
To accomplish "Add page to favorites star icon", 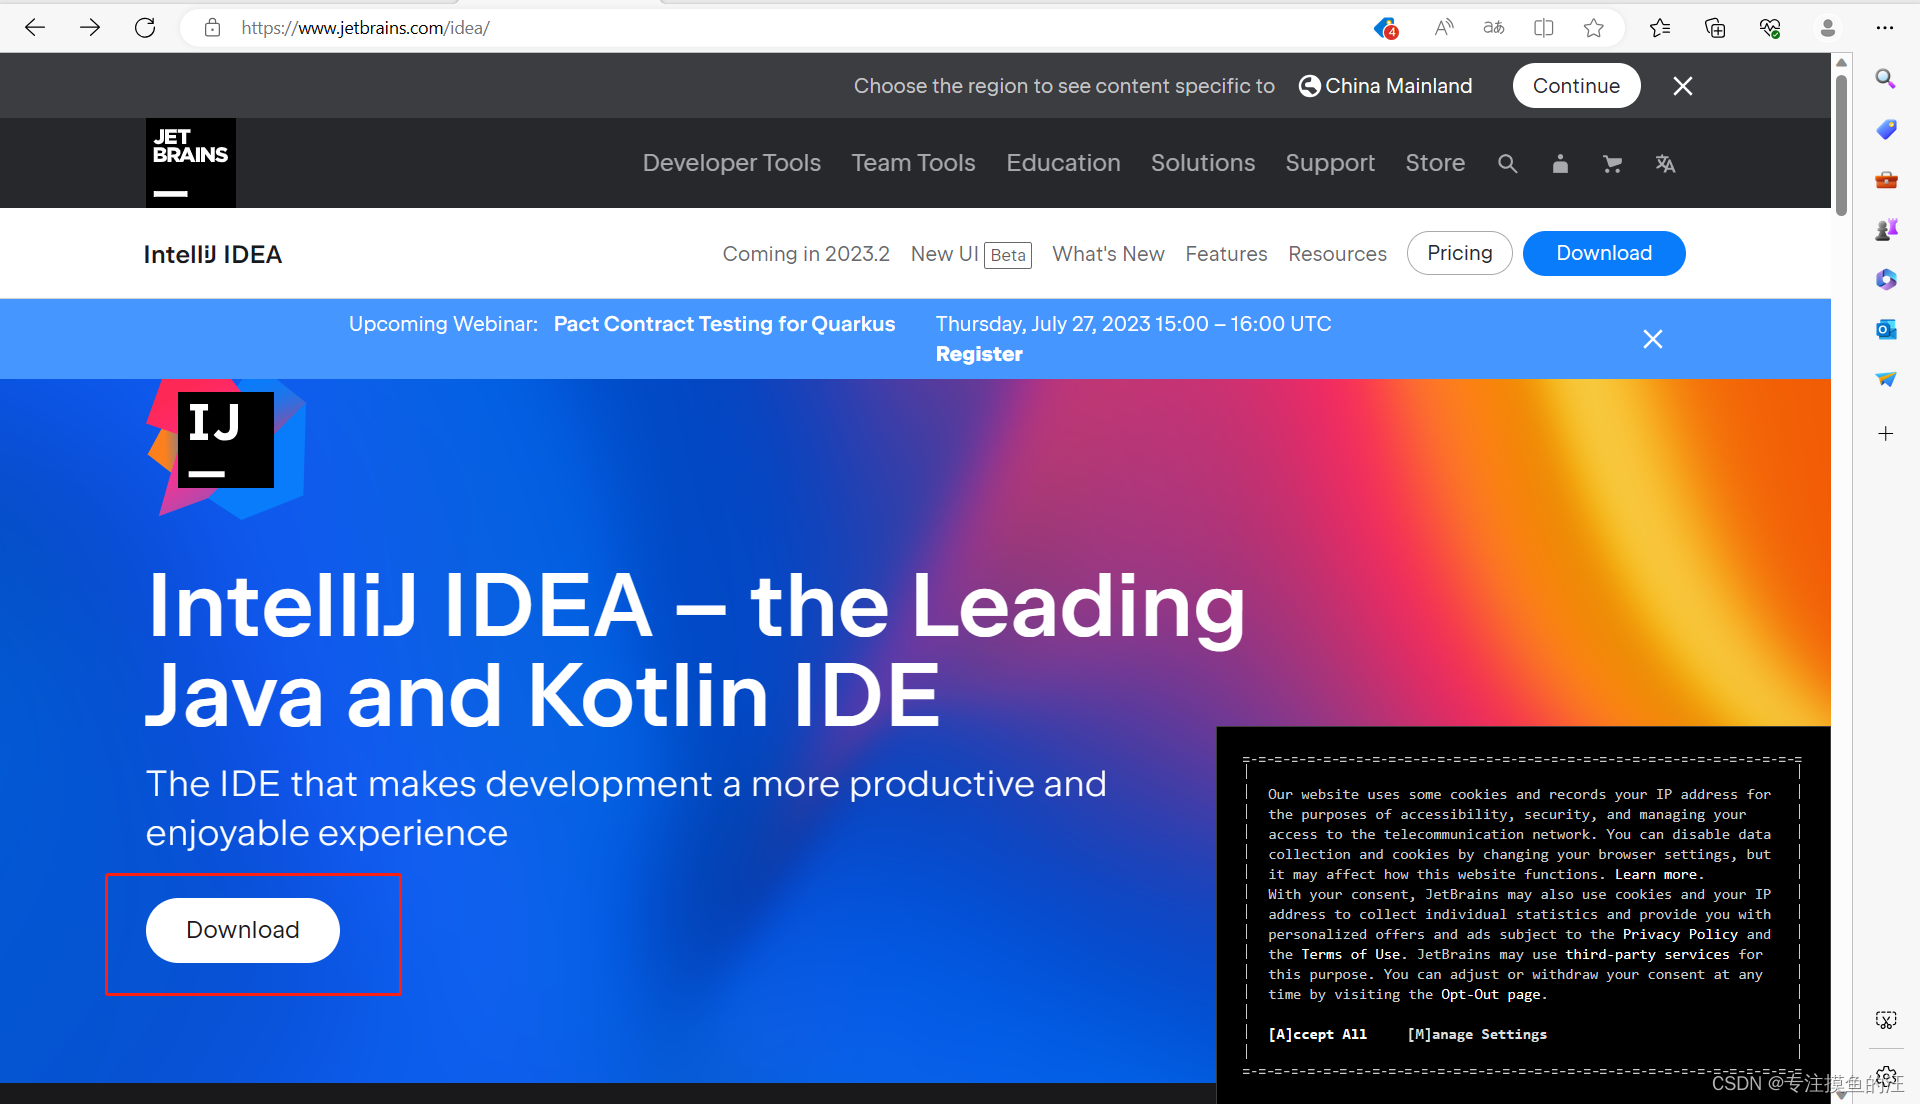I will [1594, 28].
